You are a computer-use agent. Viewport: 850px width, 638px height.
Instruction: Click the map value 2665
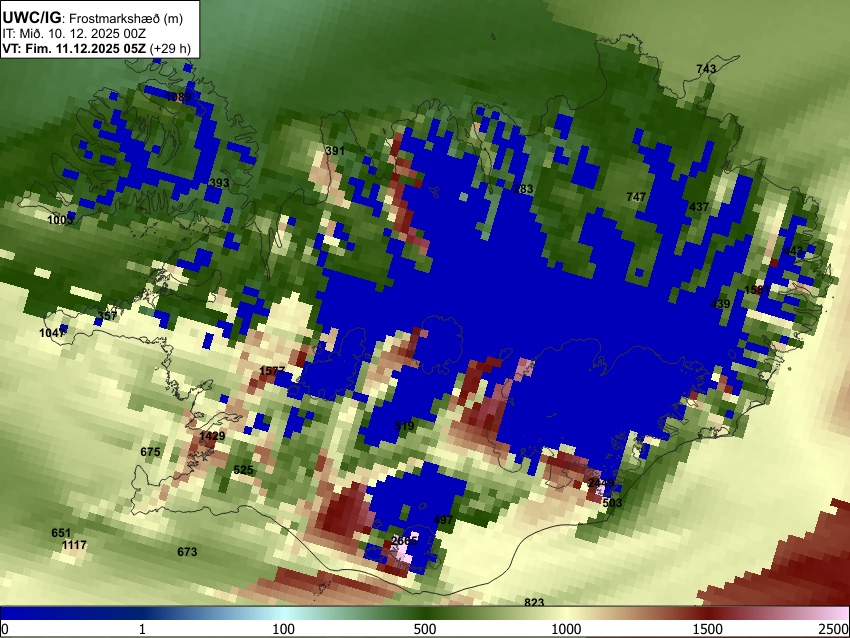coord(404,541)
